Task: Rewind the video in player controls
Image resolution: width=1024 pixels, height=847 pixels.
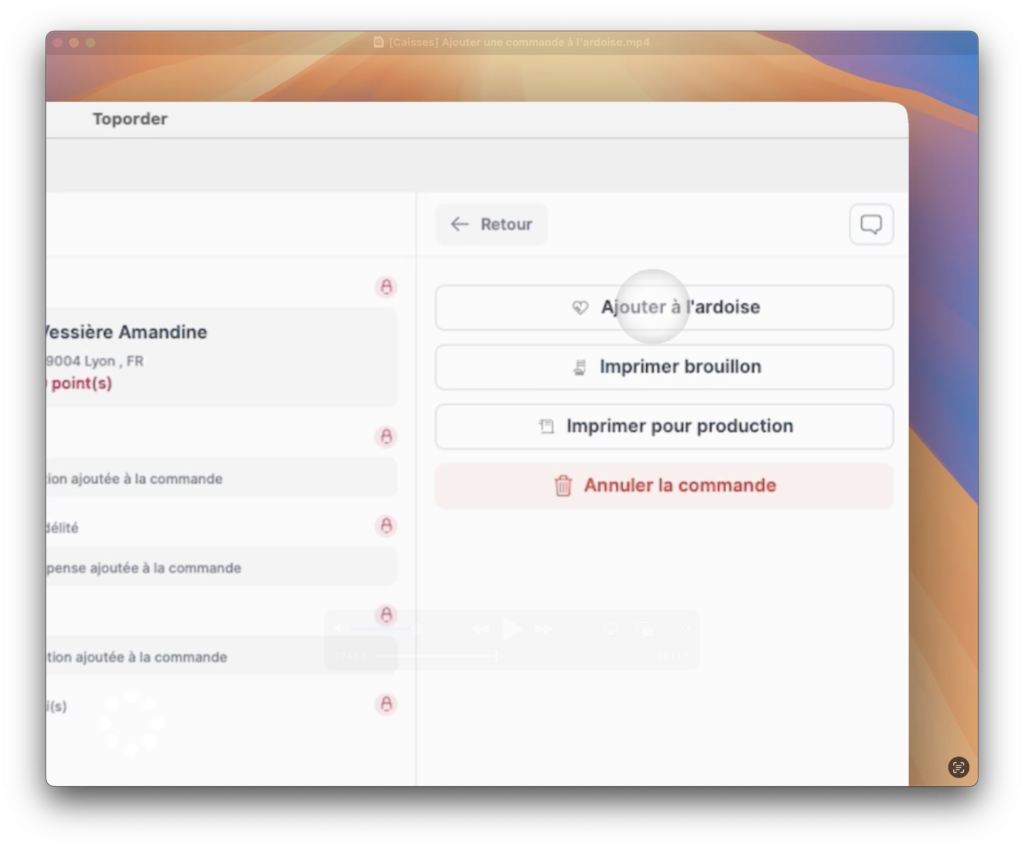Action: click(481, 629)
